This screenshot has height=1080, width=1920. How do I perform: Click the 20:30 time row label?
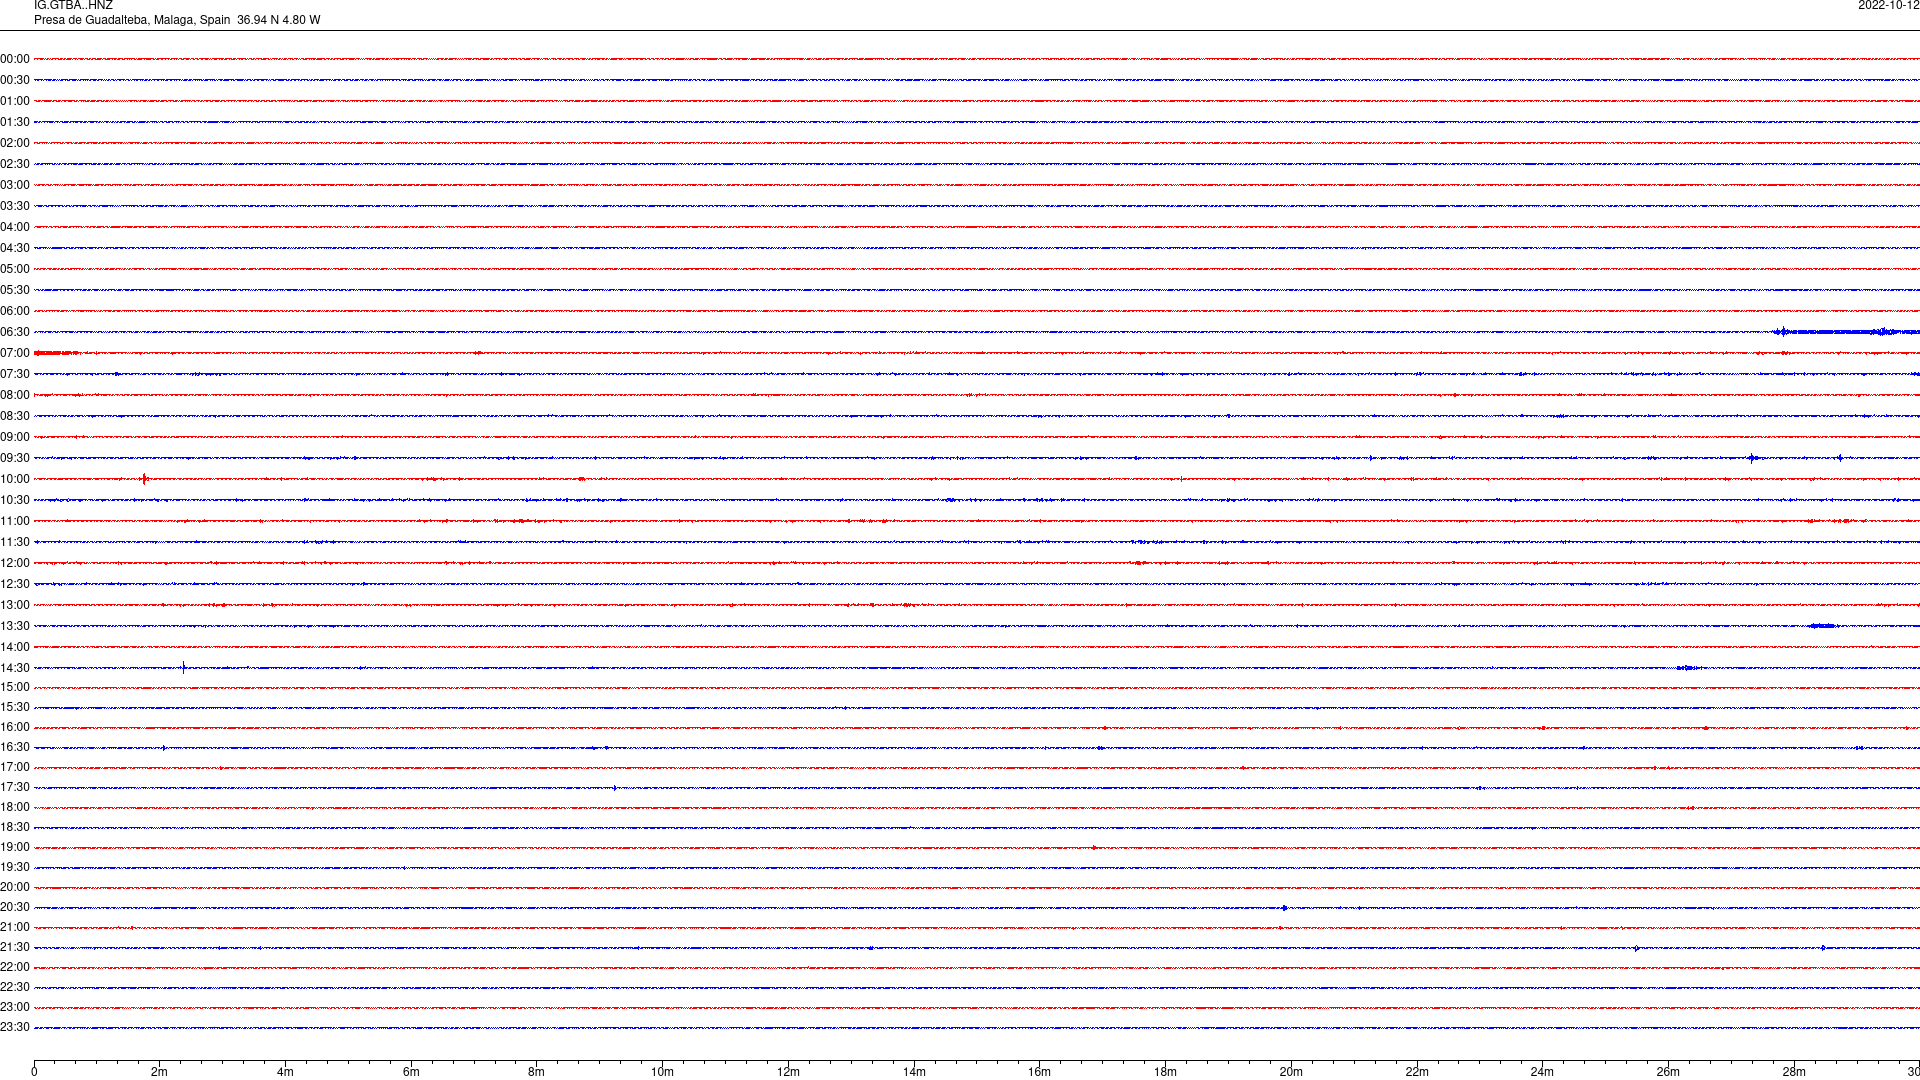(15, 907)
